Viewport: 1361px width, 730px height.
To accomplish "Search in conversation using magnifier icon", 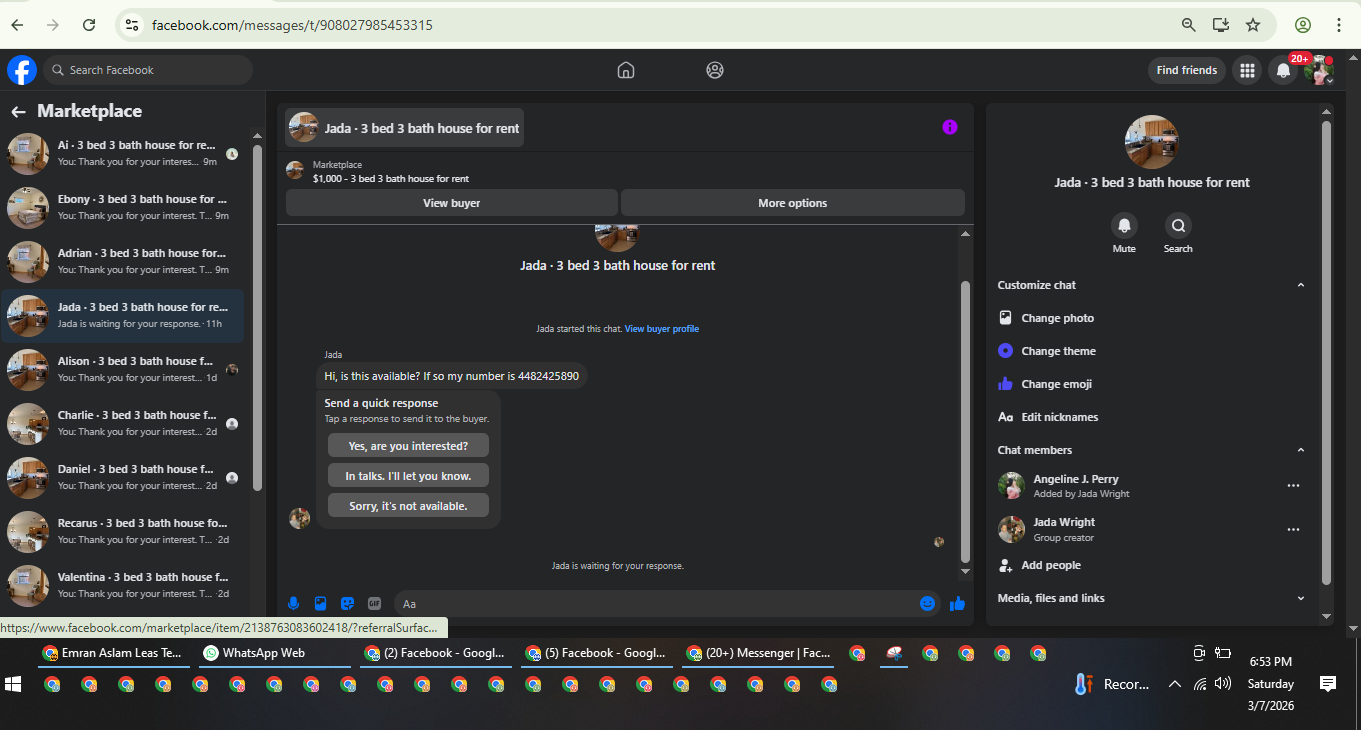I will [1178, 225].
